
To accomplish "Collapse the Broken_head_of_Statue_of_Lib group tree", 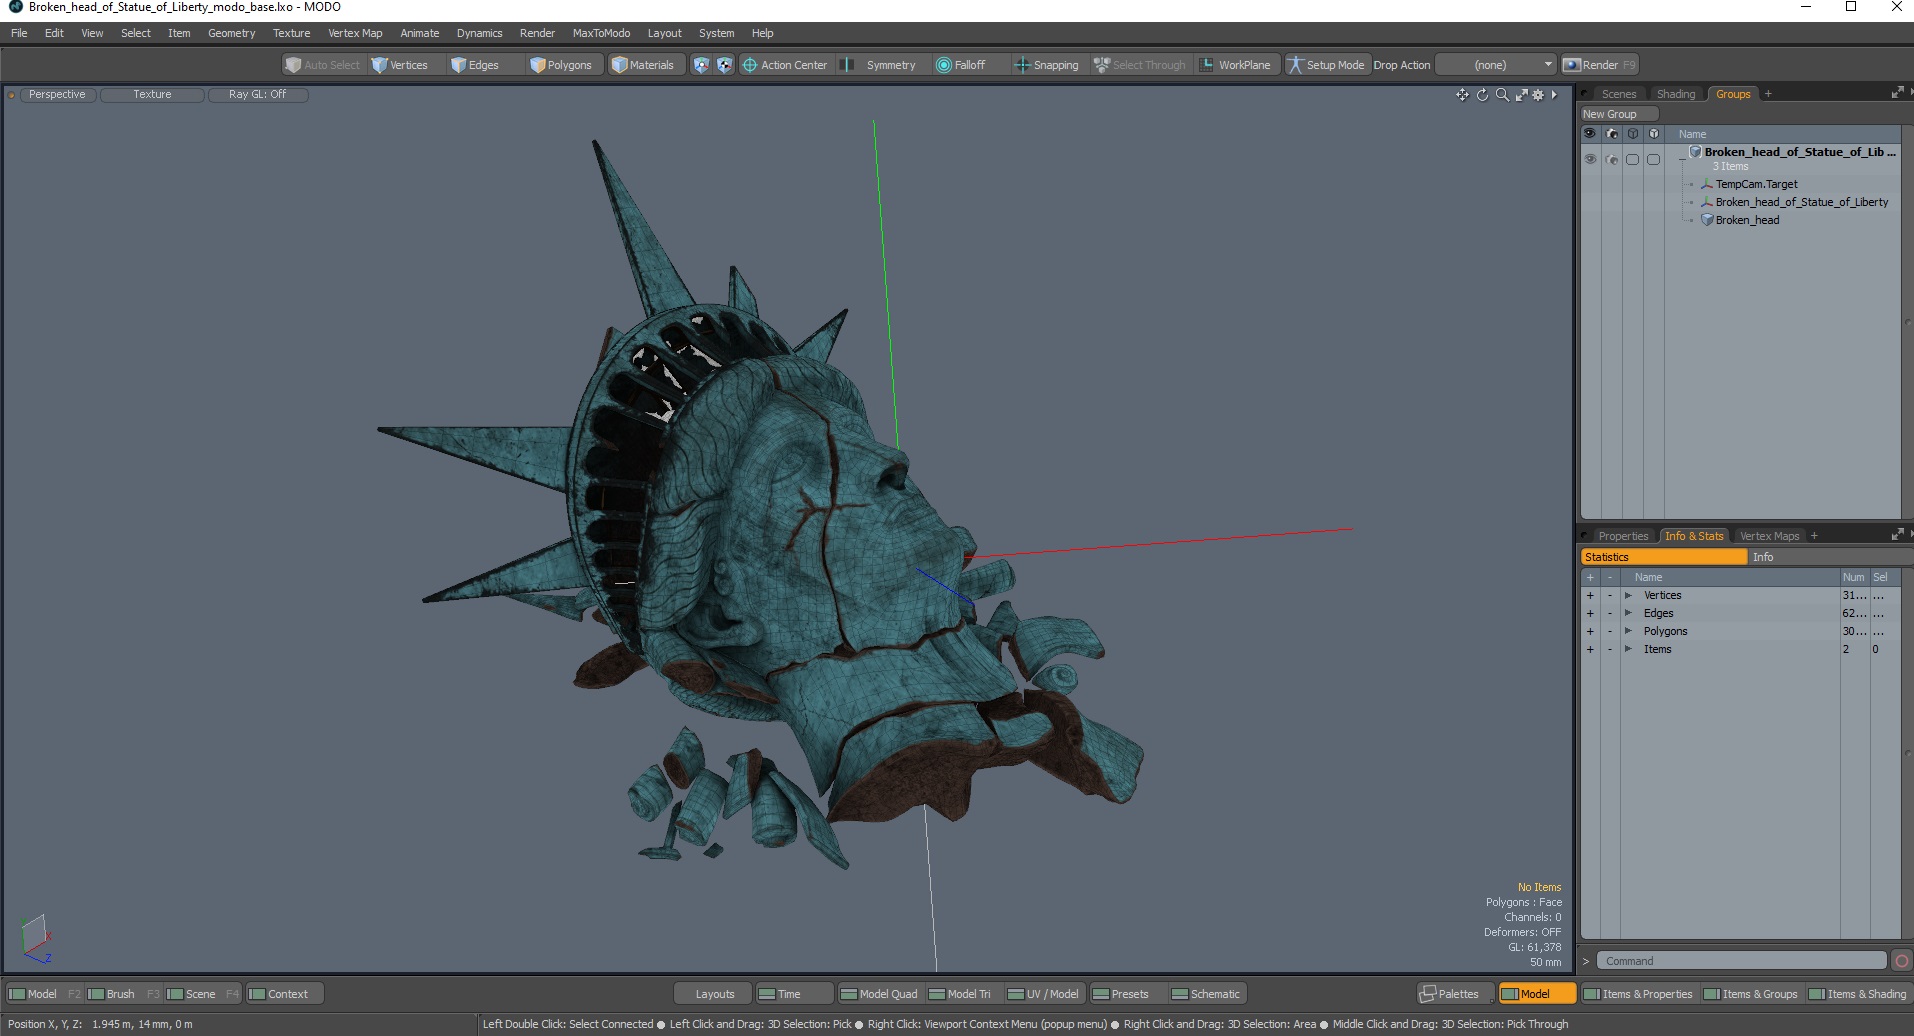I will tap(1683, 157).
